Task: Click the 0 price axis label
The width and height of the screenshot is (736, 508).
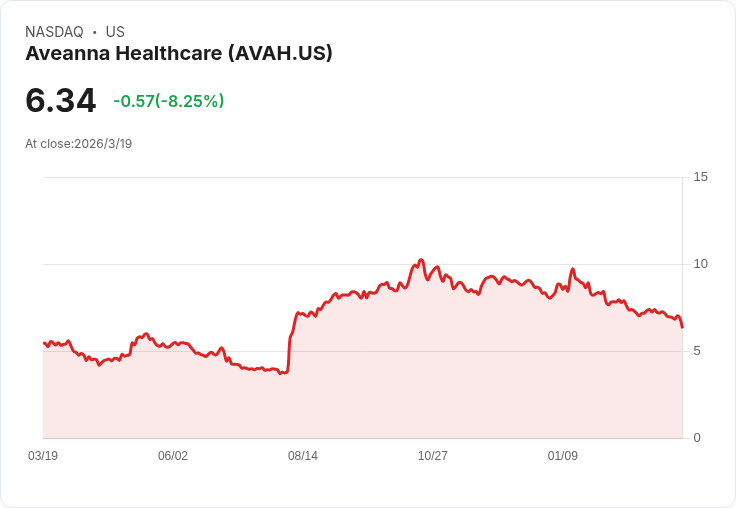Action: pos(697,438)
